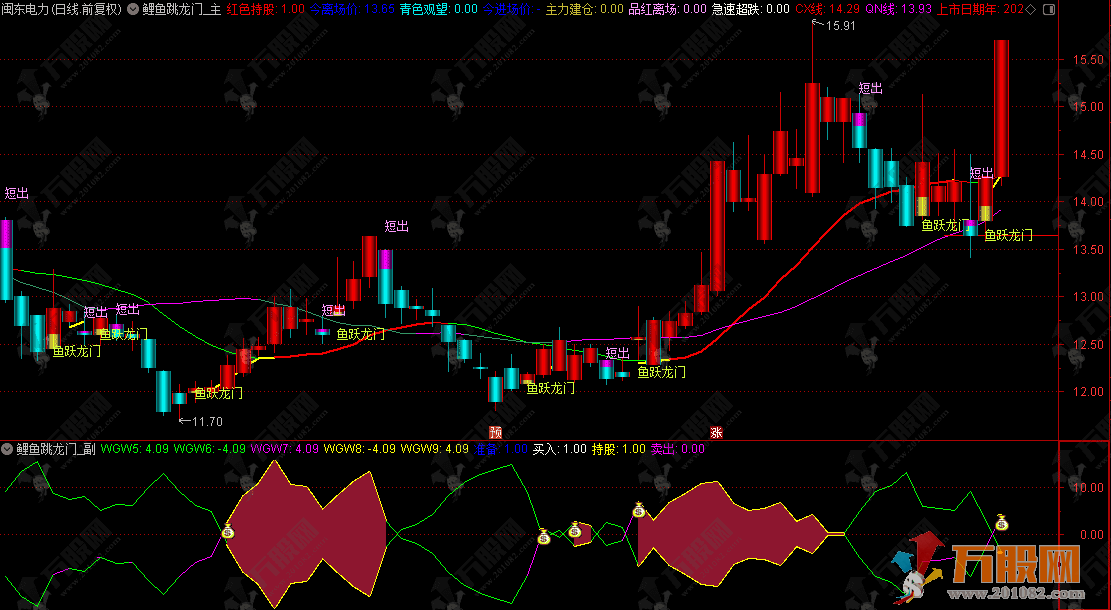Click the rightmost 鱼跃龙门 label near 13.65
This screenshot has width=1111, height=610.
tap(1008, 235)
